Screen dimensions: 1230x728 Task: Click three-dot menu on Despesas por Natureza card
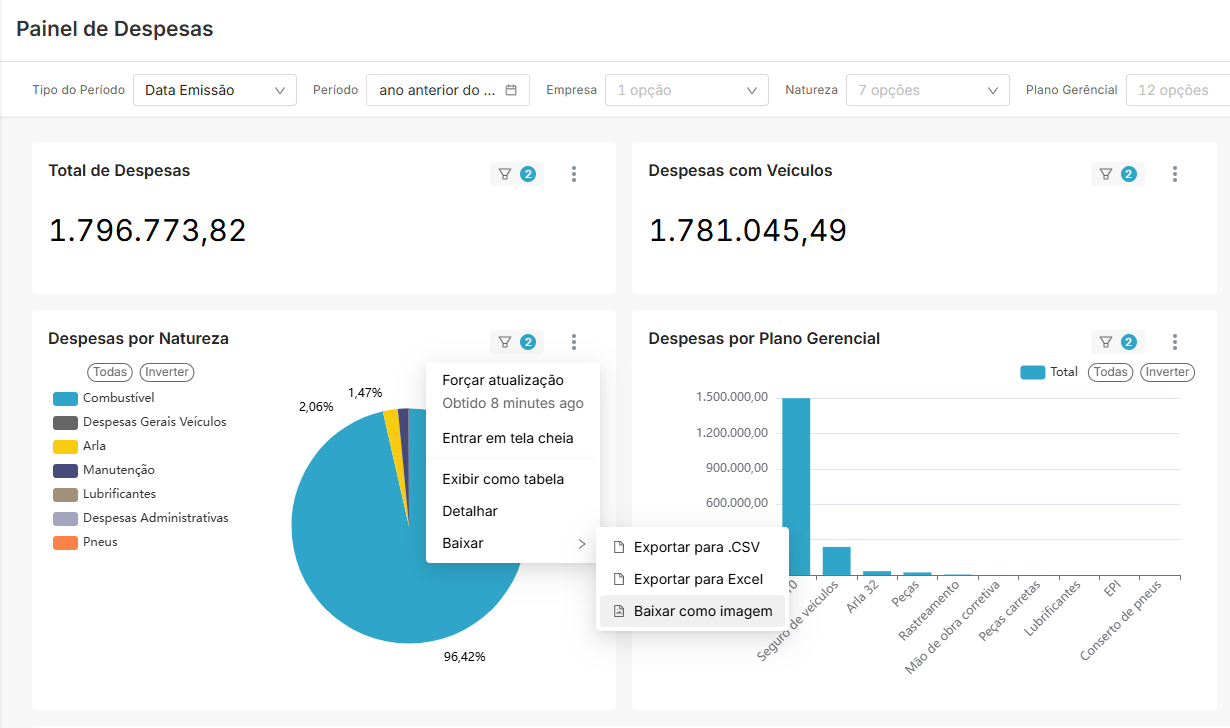(574, 342)
